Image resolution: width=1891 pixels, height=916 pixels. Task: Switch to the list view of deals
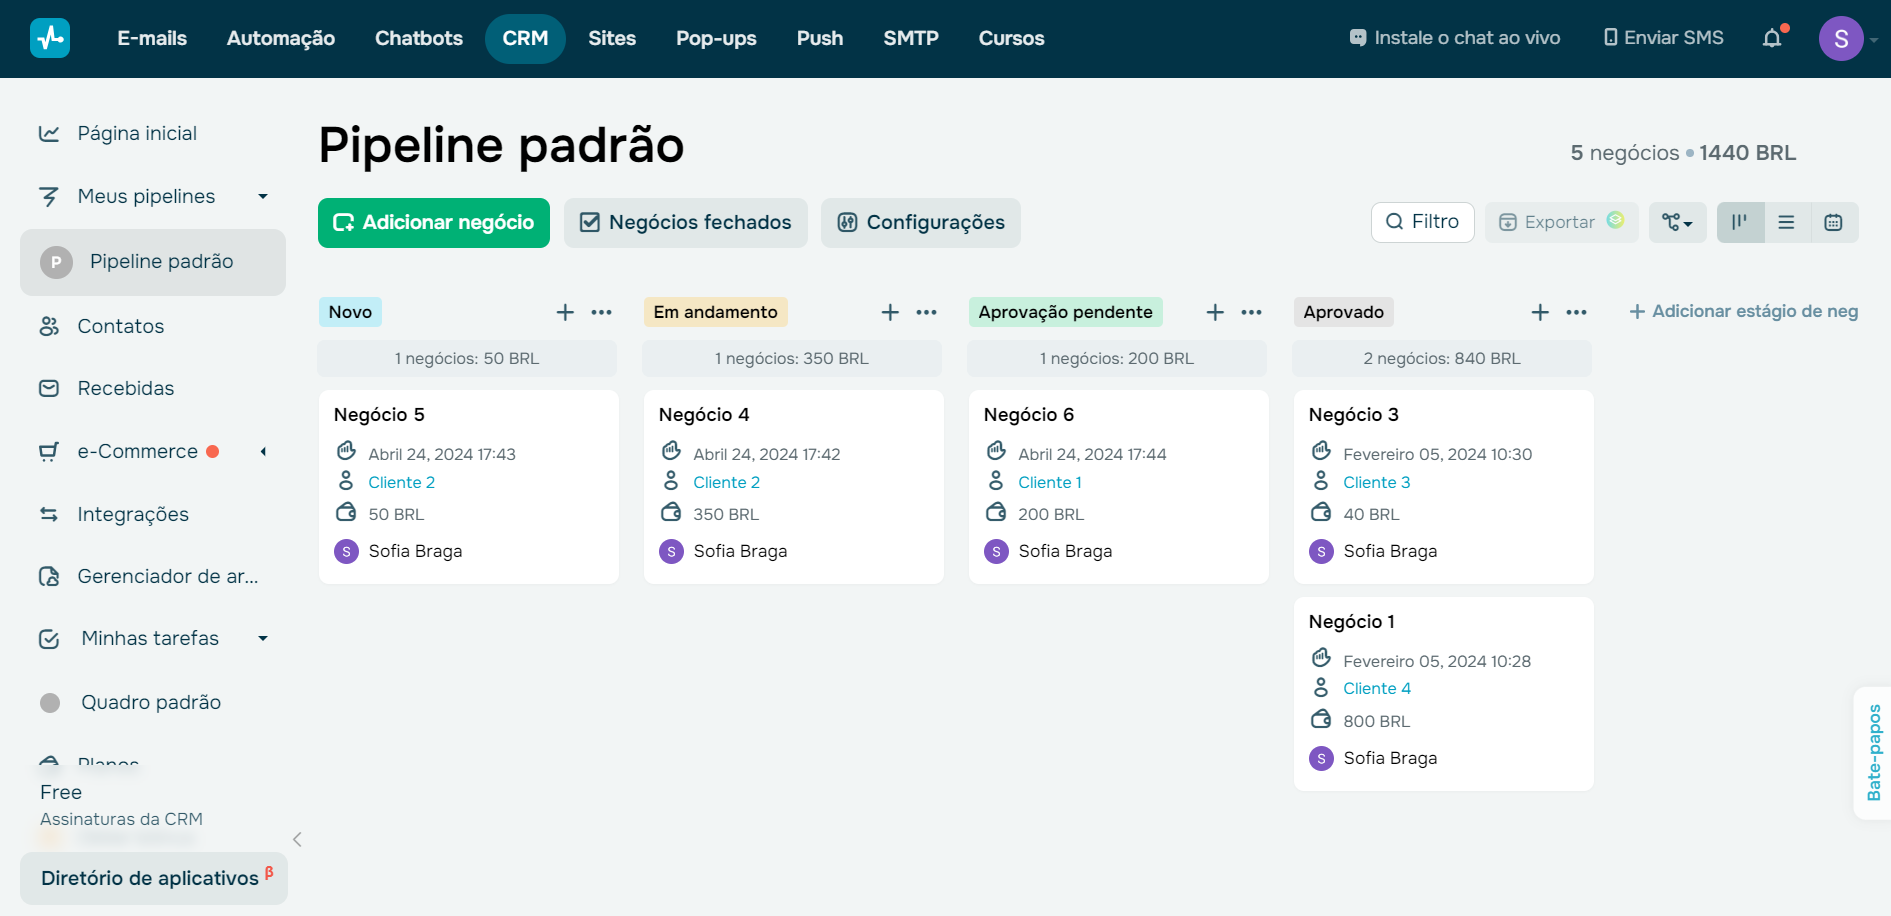tap(1787, 222)
